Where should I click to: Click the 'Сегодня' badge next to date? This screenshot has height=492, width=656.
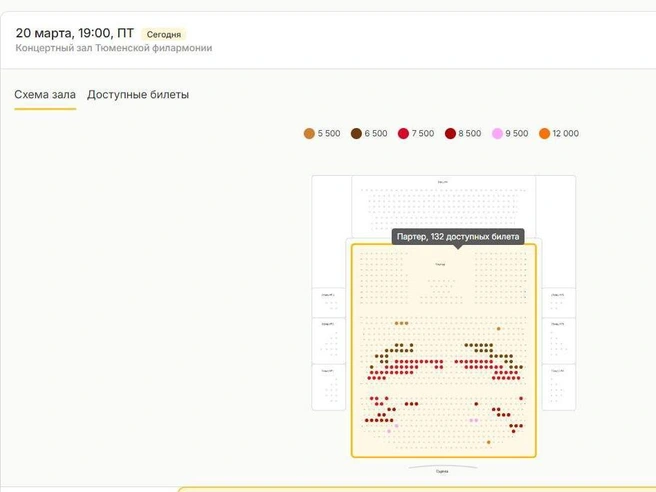pyautogui.click(x=164, y=34)
